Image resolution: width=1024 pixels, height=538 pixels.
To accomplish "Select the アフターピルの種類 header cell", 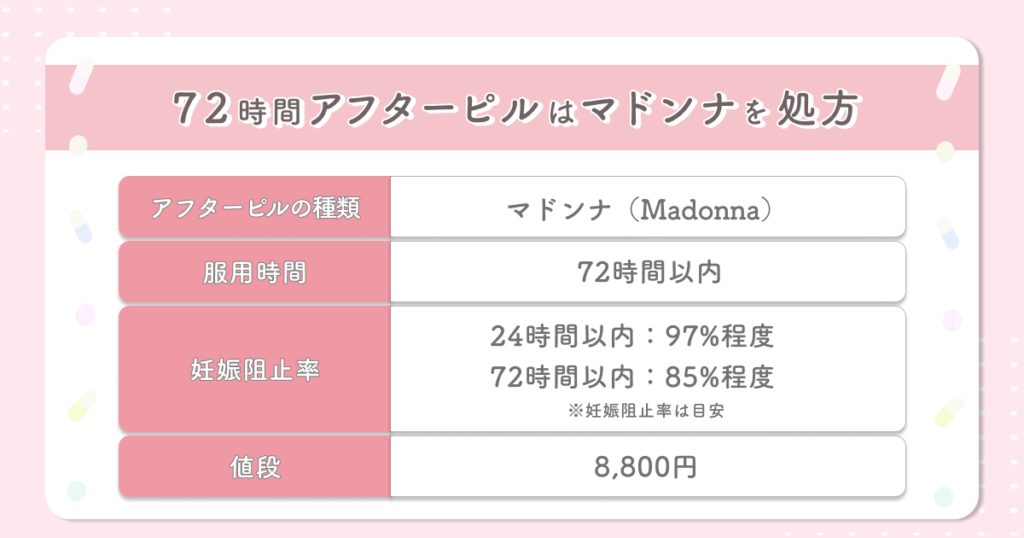I will [255, 207].
